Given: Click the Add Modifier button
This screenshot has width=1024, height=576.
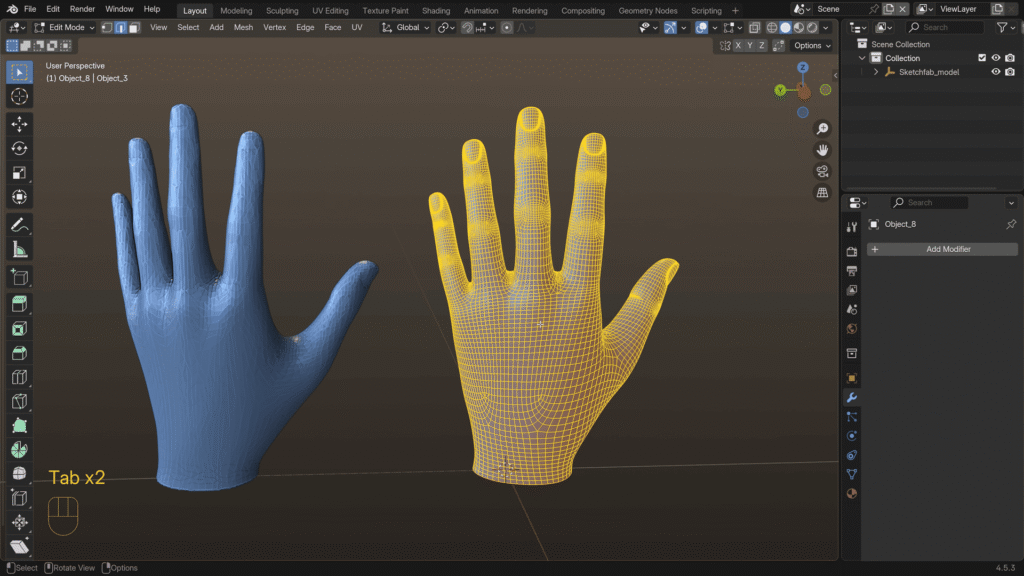Looking at the screenshot, I should coord(942,249).
